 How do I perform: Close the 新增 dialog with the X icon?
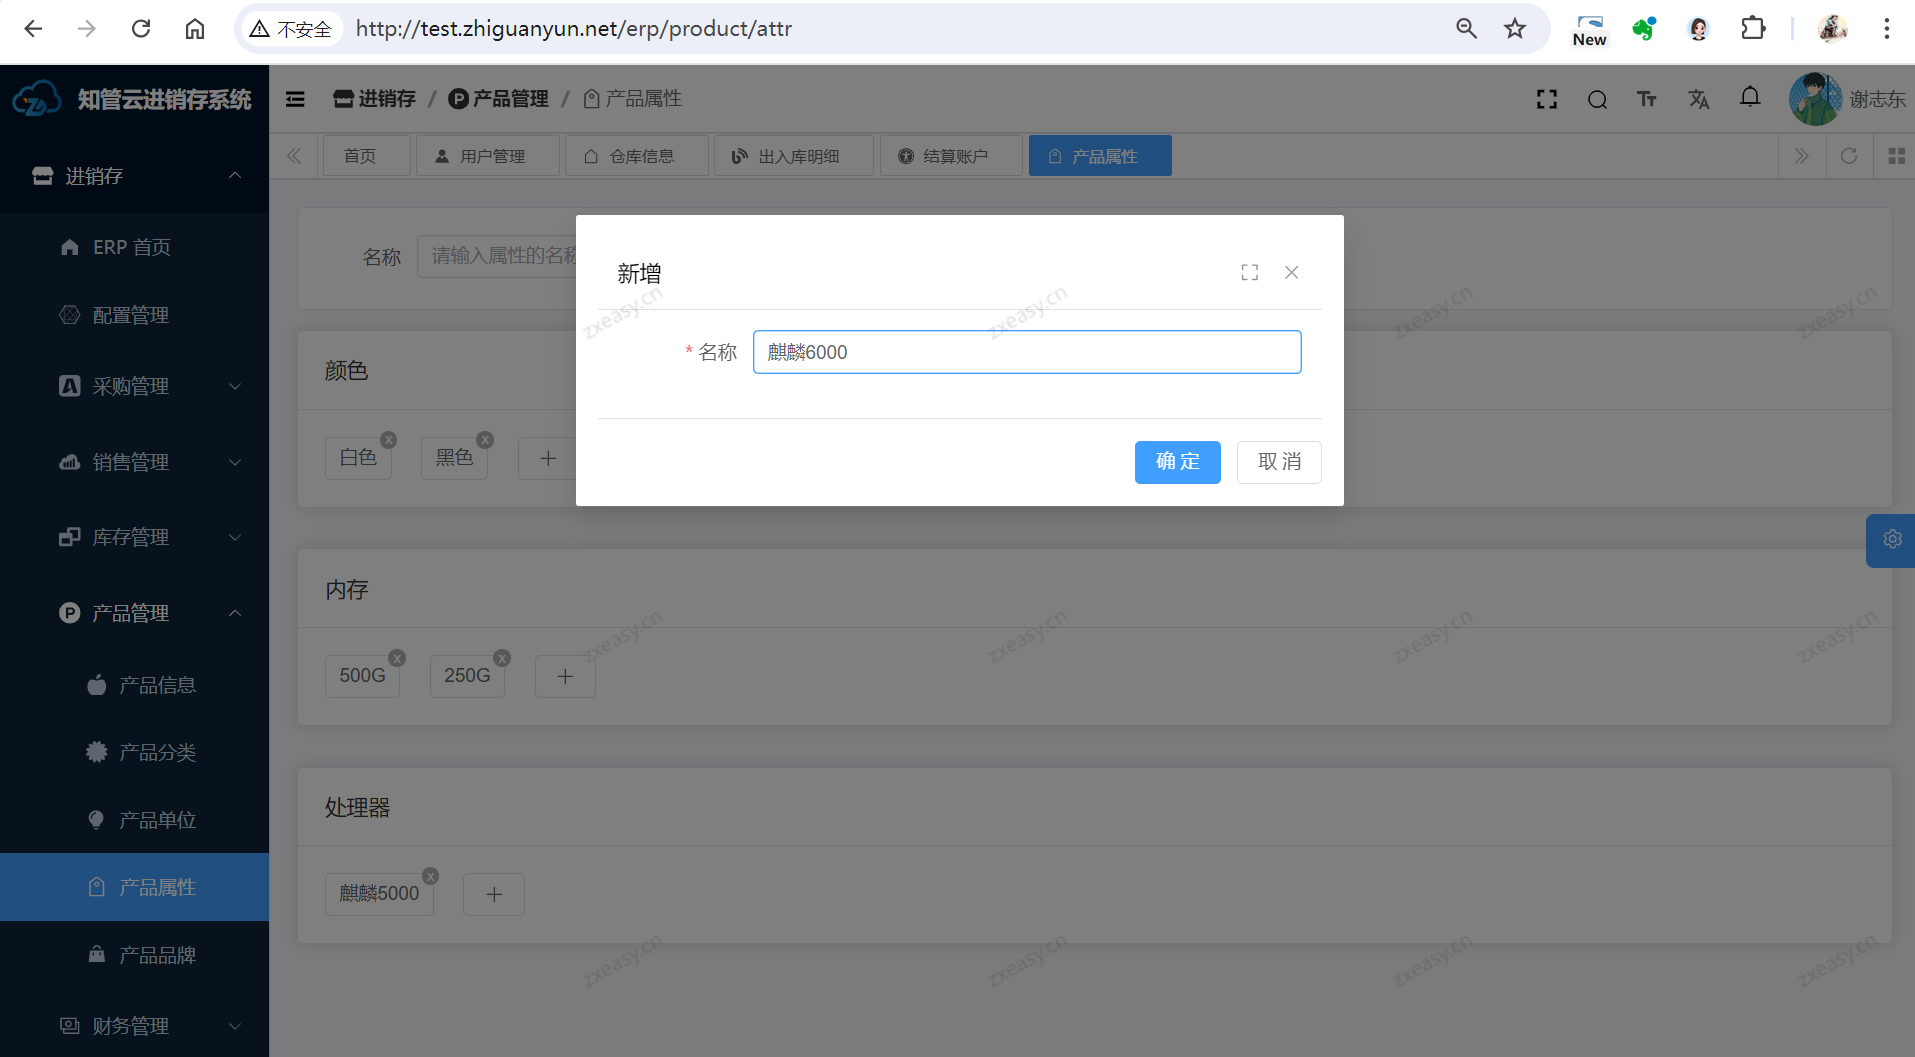[1291, 273]
